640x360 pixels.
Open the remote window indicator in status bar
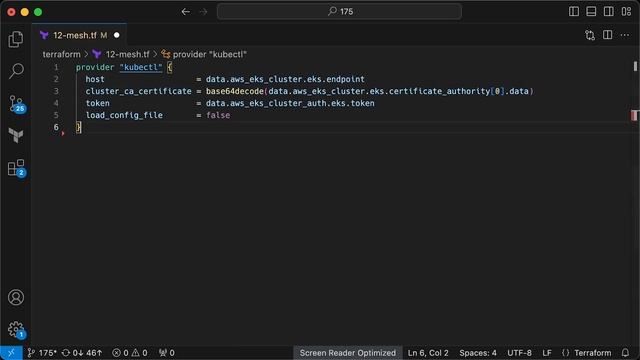(11, 353)
